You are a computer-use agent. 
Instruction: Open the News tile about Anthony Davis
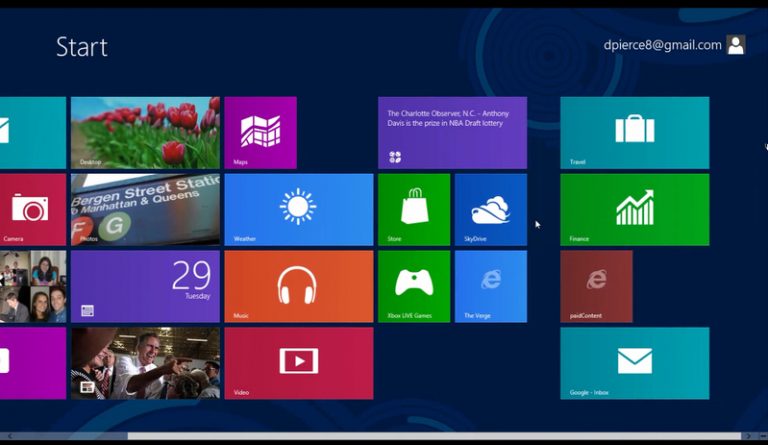pyautogui.click(x=453, y=133)
